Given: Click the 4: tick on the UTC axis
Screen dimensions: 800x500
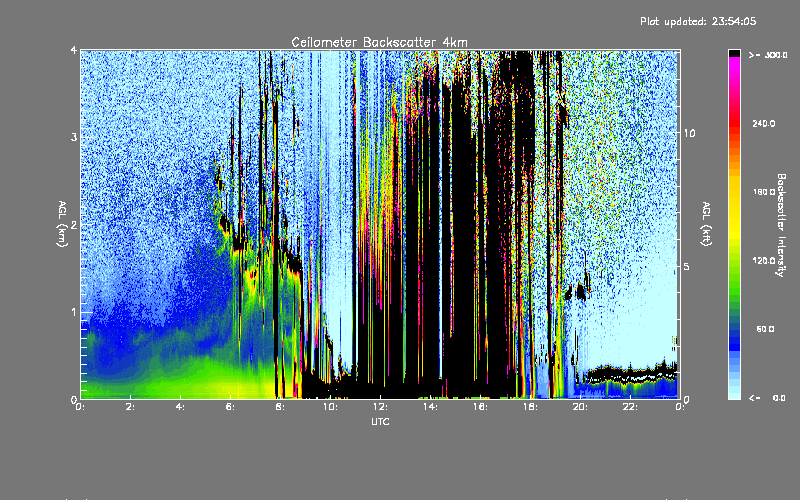Looking at the screenshot, I should point(181,407).
